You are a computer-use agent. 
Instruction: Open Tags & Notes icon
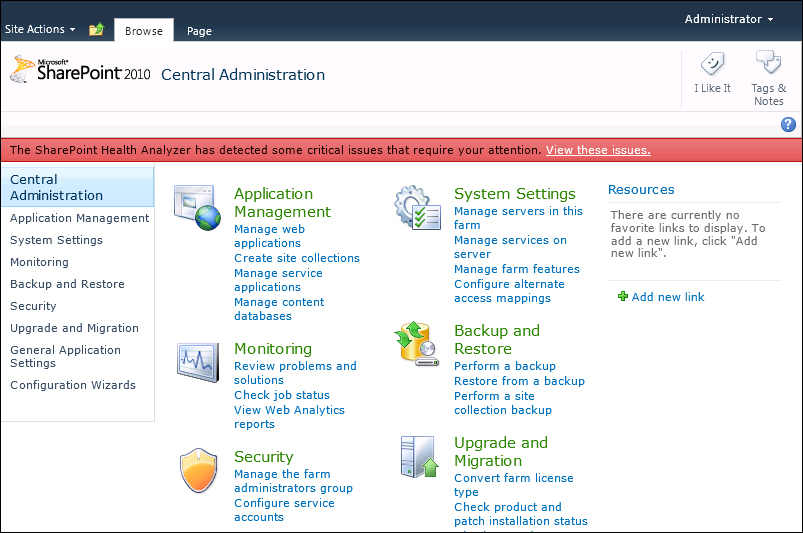click(x=768, y=62)
